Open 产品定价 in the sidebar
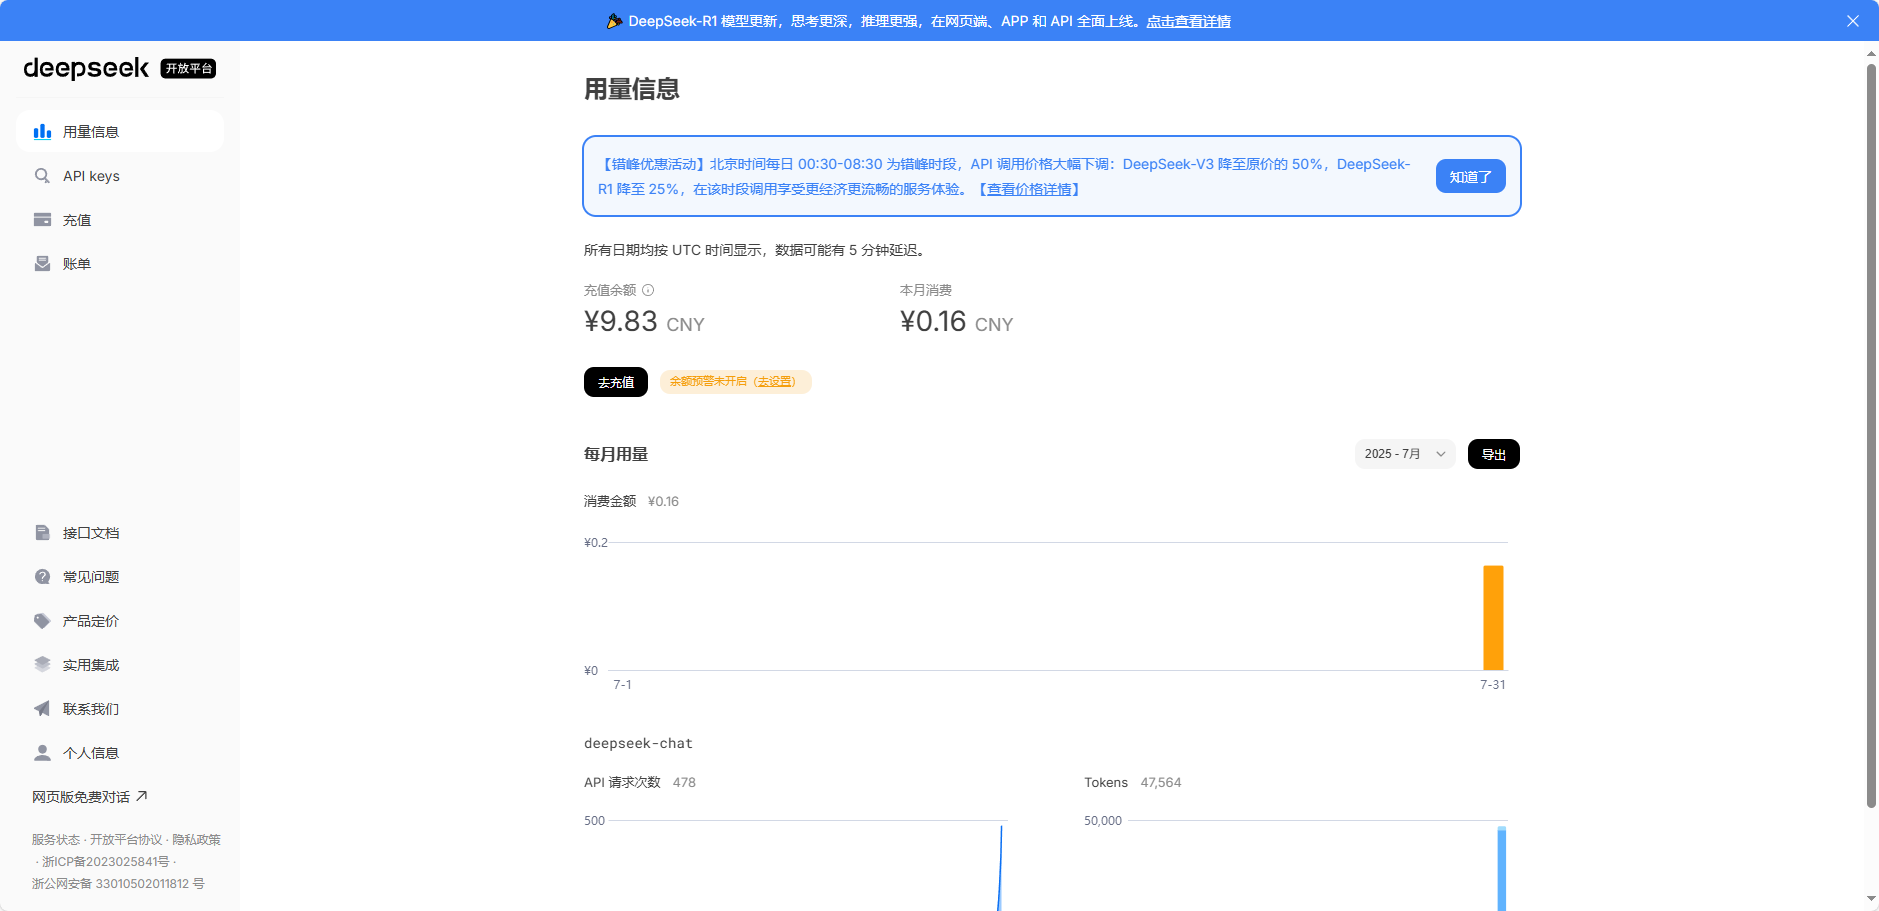The height and width of the screenshot is (911, 1879). coord(120,621)
